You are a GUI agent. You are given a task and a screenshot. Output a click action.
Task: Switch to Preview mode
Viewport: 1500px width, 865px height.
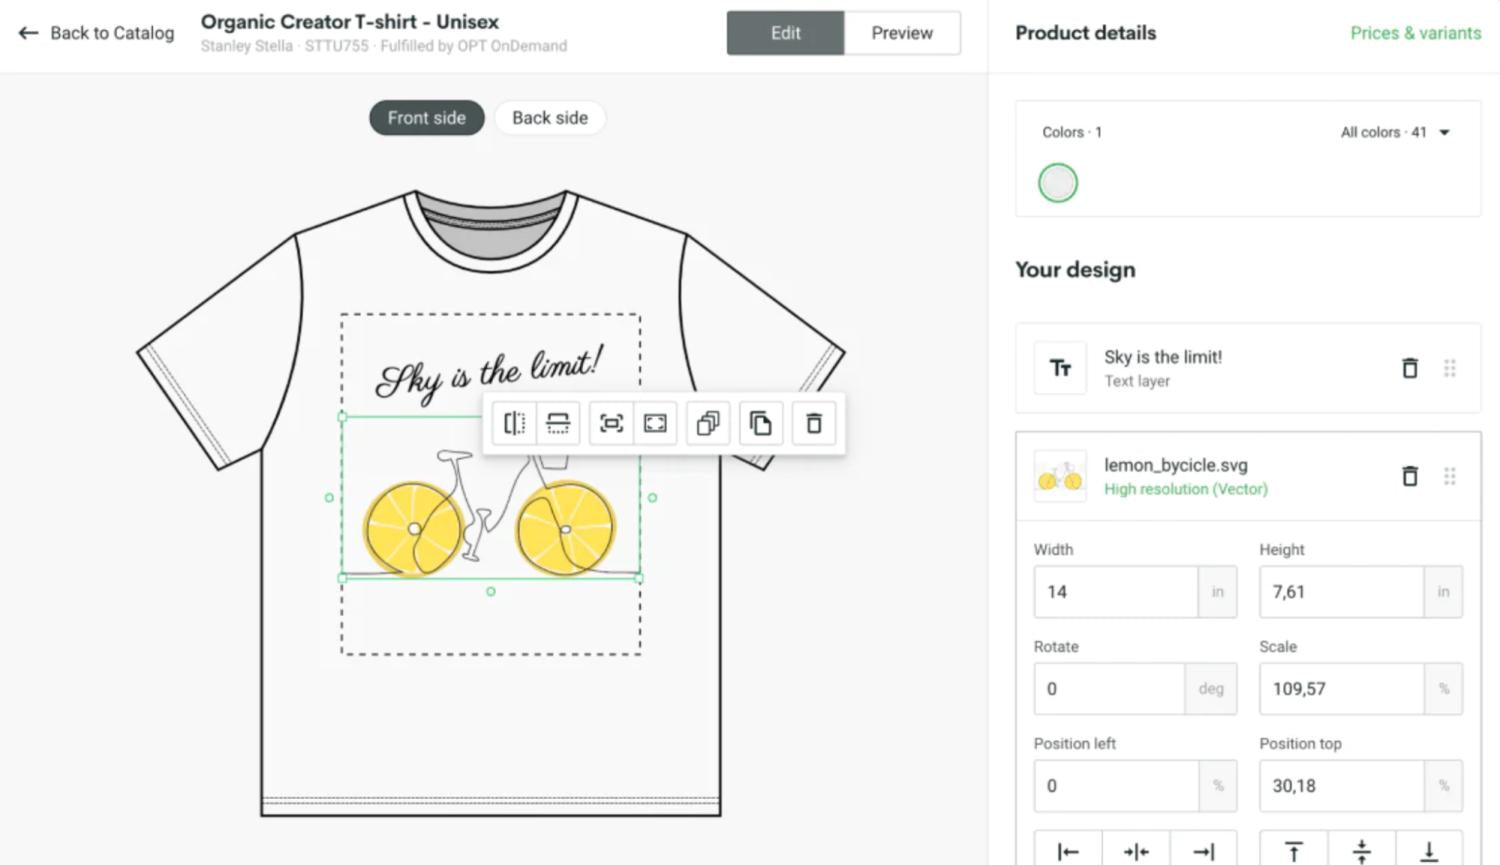click(901, 33)
